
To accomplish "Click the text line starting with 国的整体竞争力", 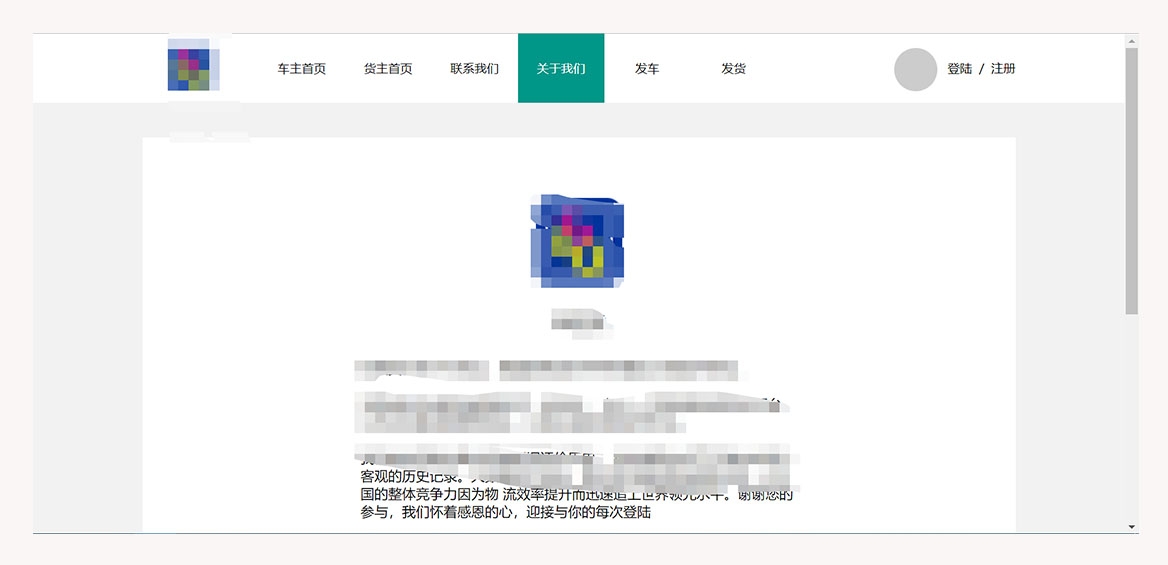I will point(576,495).
